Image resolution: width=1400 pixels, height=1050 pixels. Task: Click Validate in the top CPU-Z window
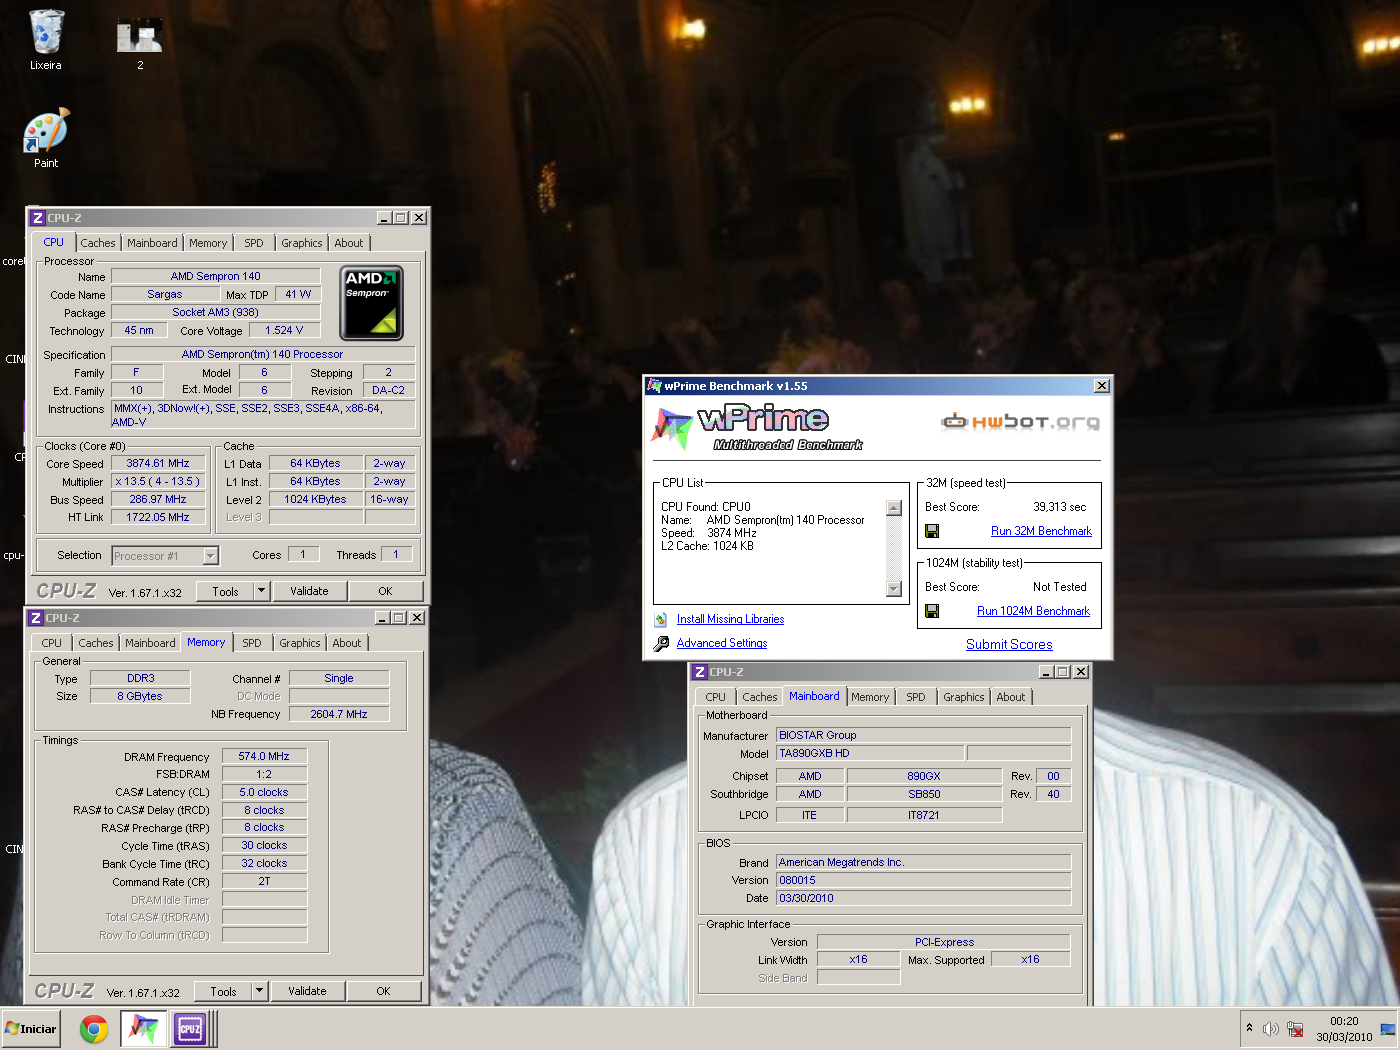click(309, 591)
